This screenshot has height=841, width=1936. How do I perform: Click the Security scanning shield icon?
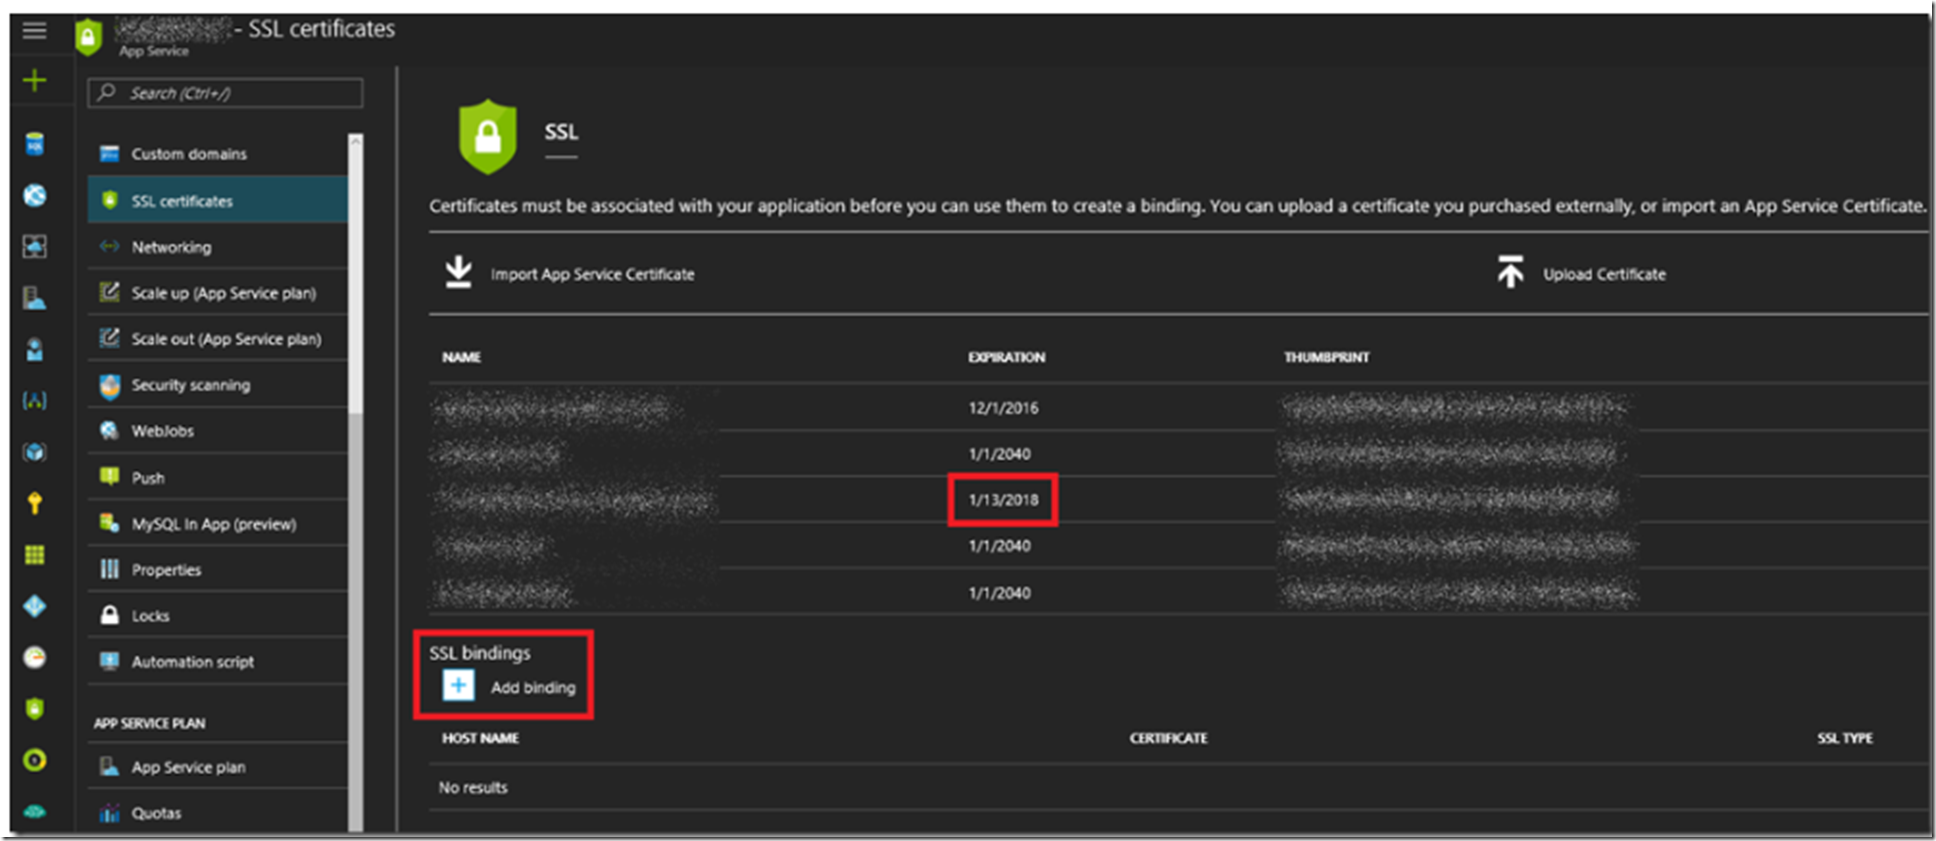(109, 385)
